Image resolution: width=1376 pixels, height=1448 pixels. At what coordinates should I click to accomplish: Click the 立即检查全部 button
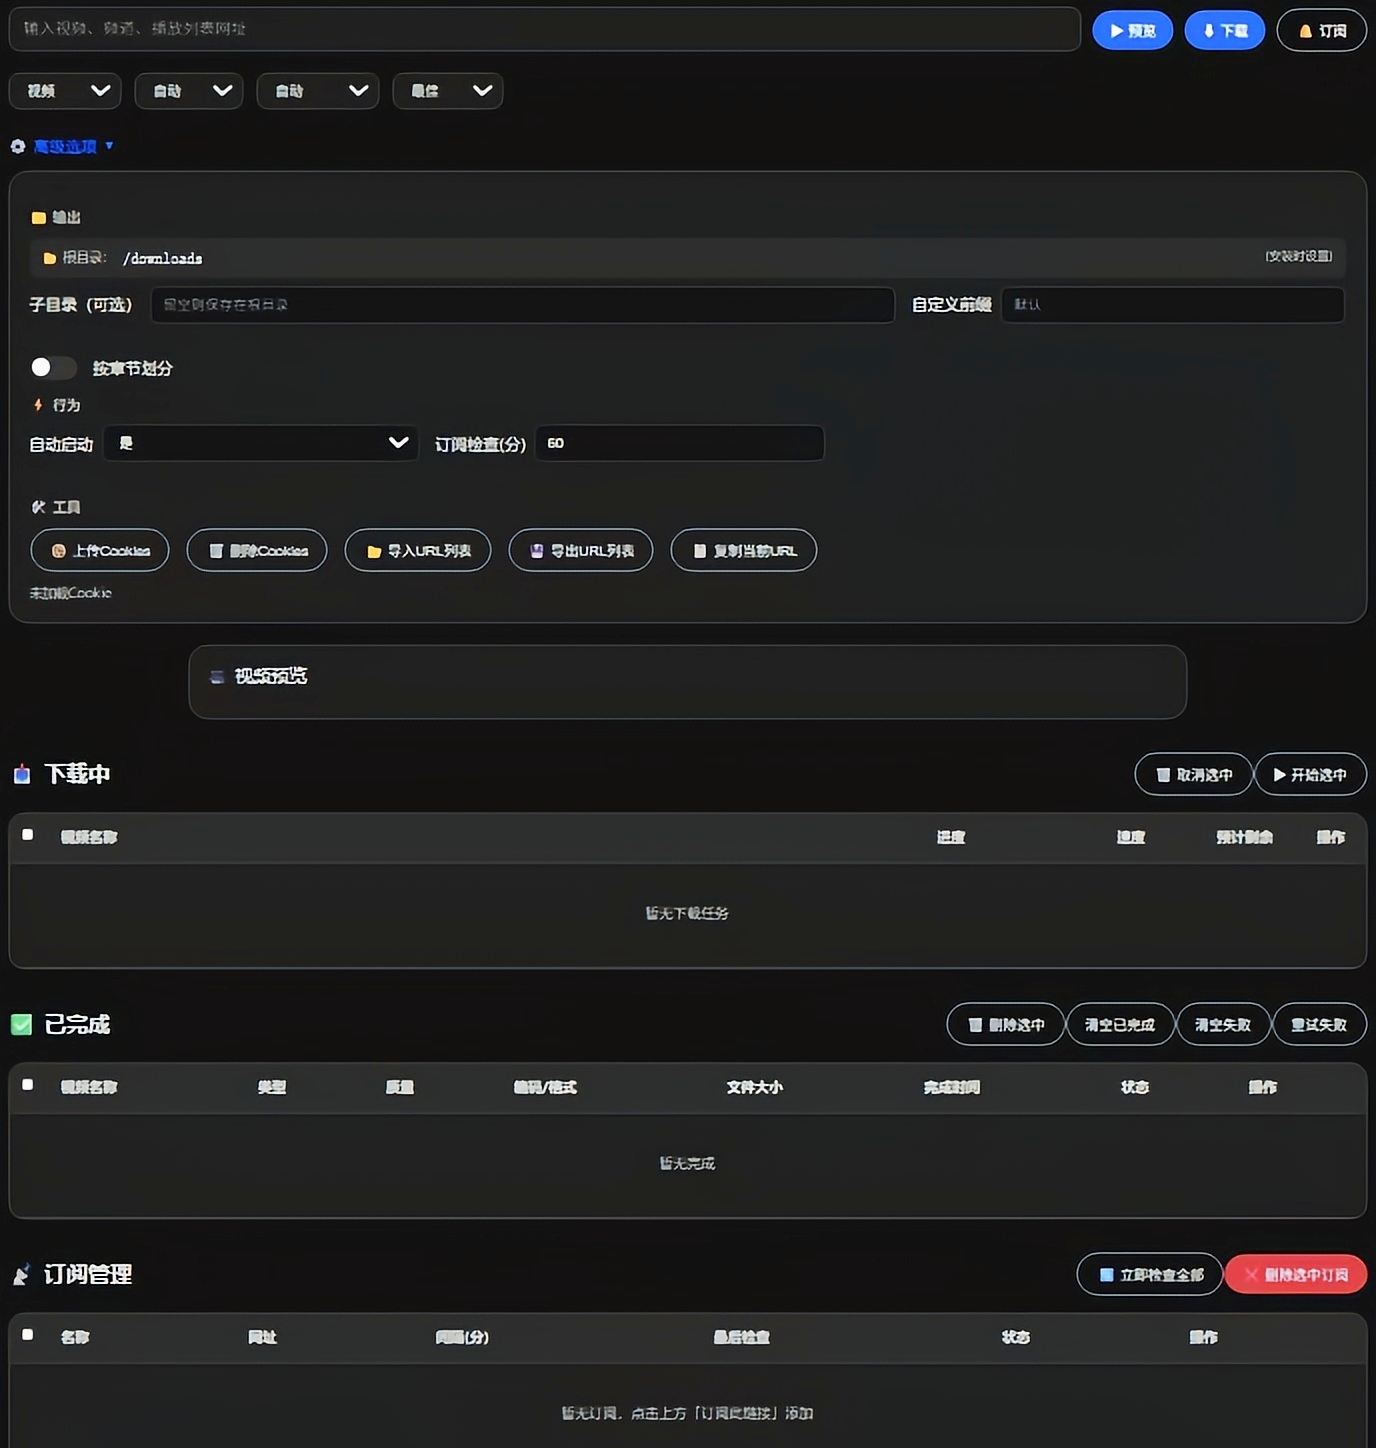tap(1150, 1274)
